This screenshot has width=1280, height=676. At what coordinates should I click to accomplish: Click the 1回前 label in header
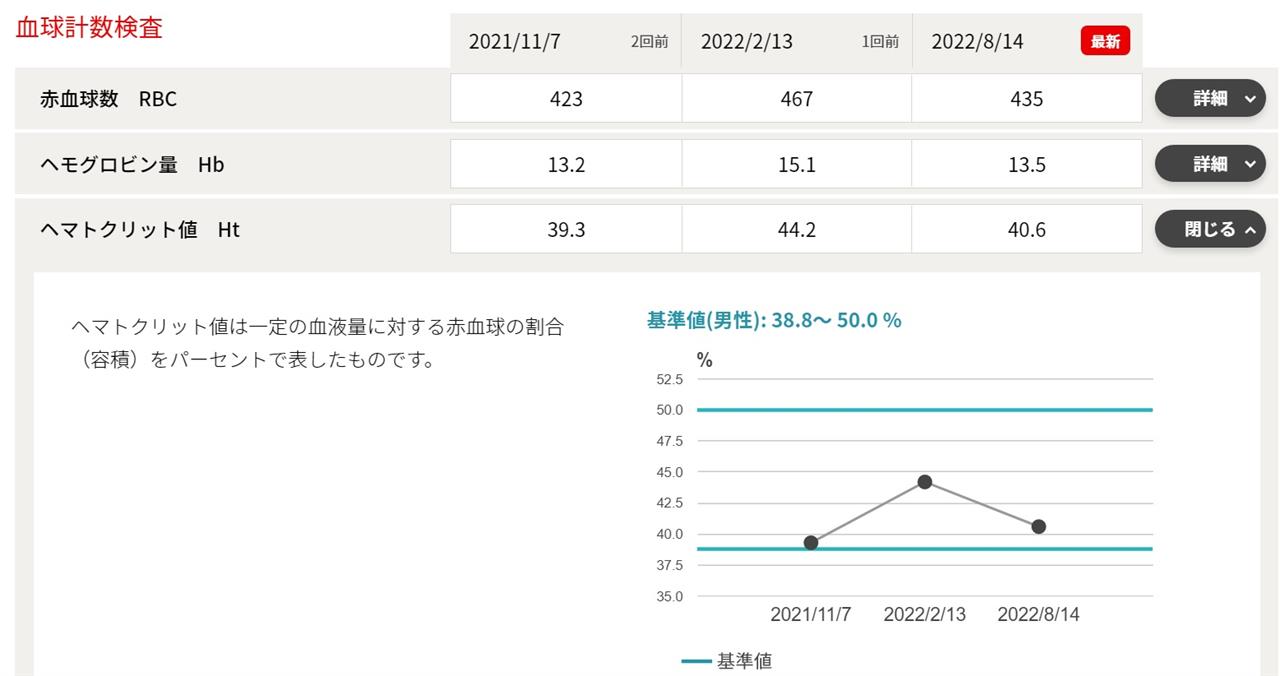(880, 42)
